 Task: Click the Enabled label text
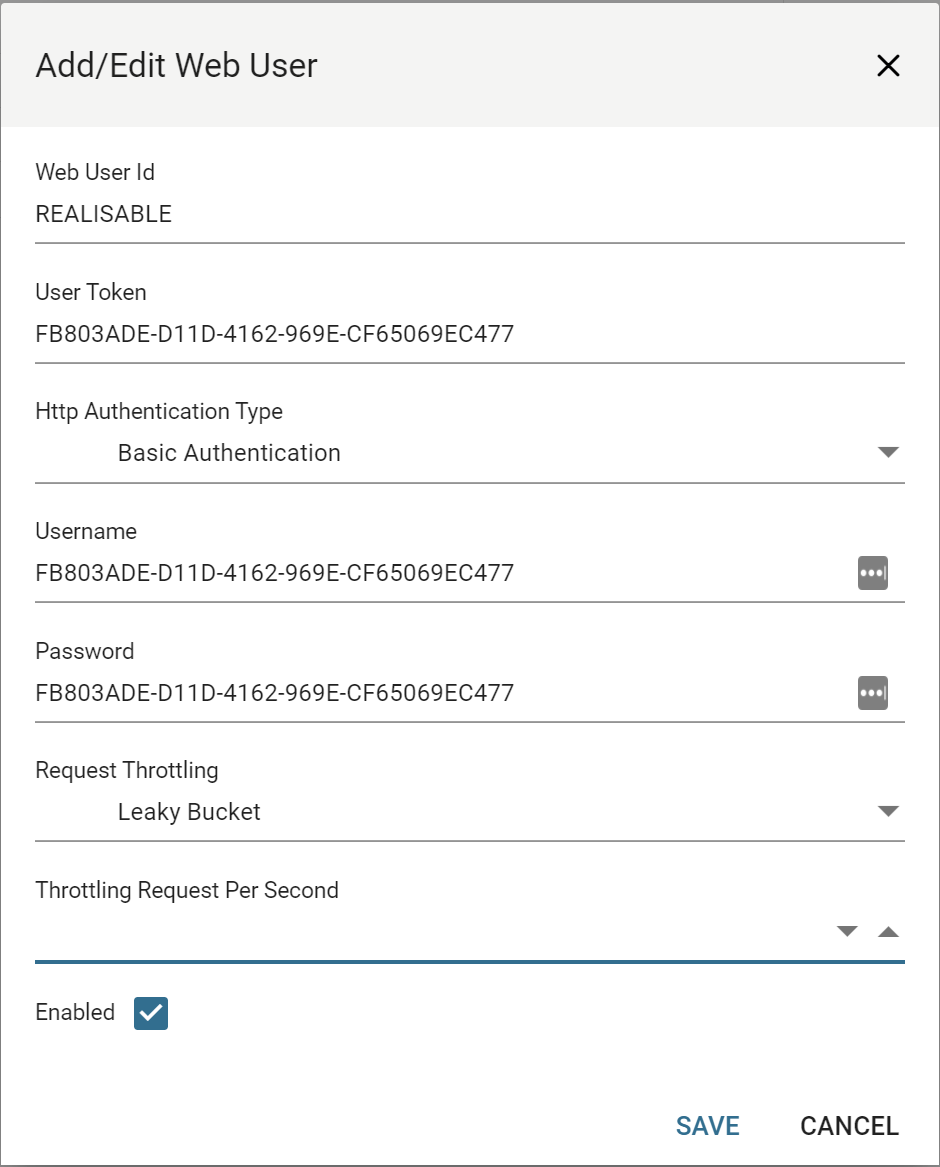(75, 1012)
